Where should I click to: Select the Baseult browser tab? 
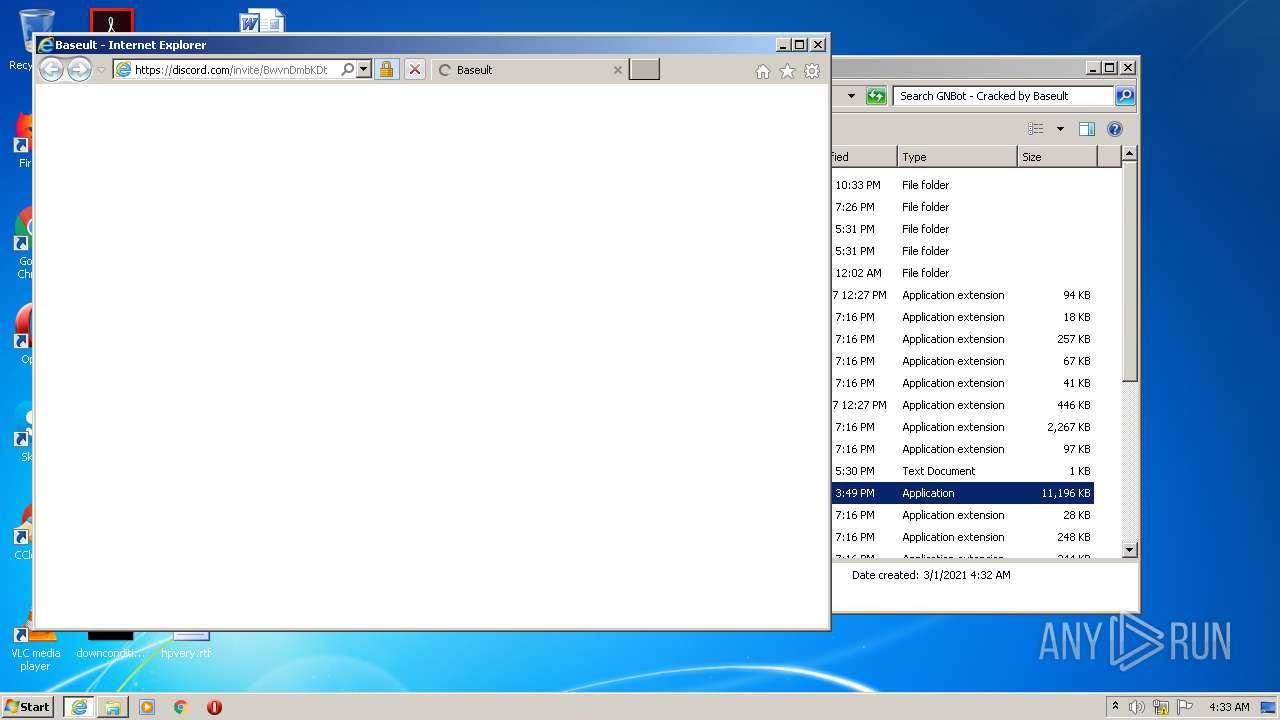click(x=530, y=70)
